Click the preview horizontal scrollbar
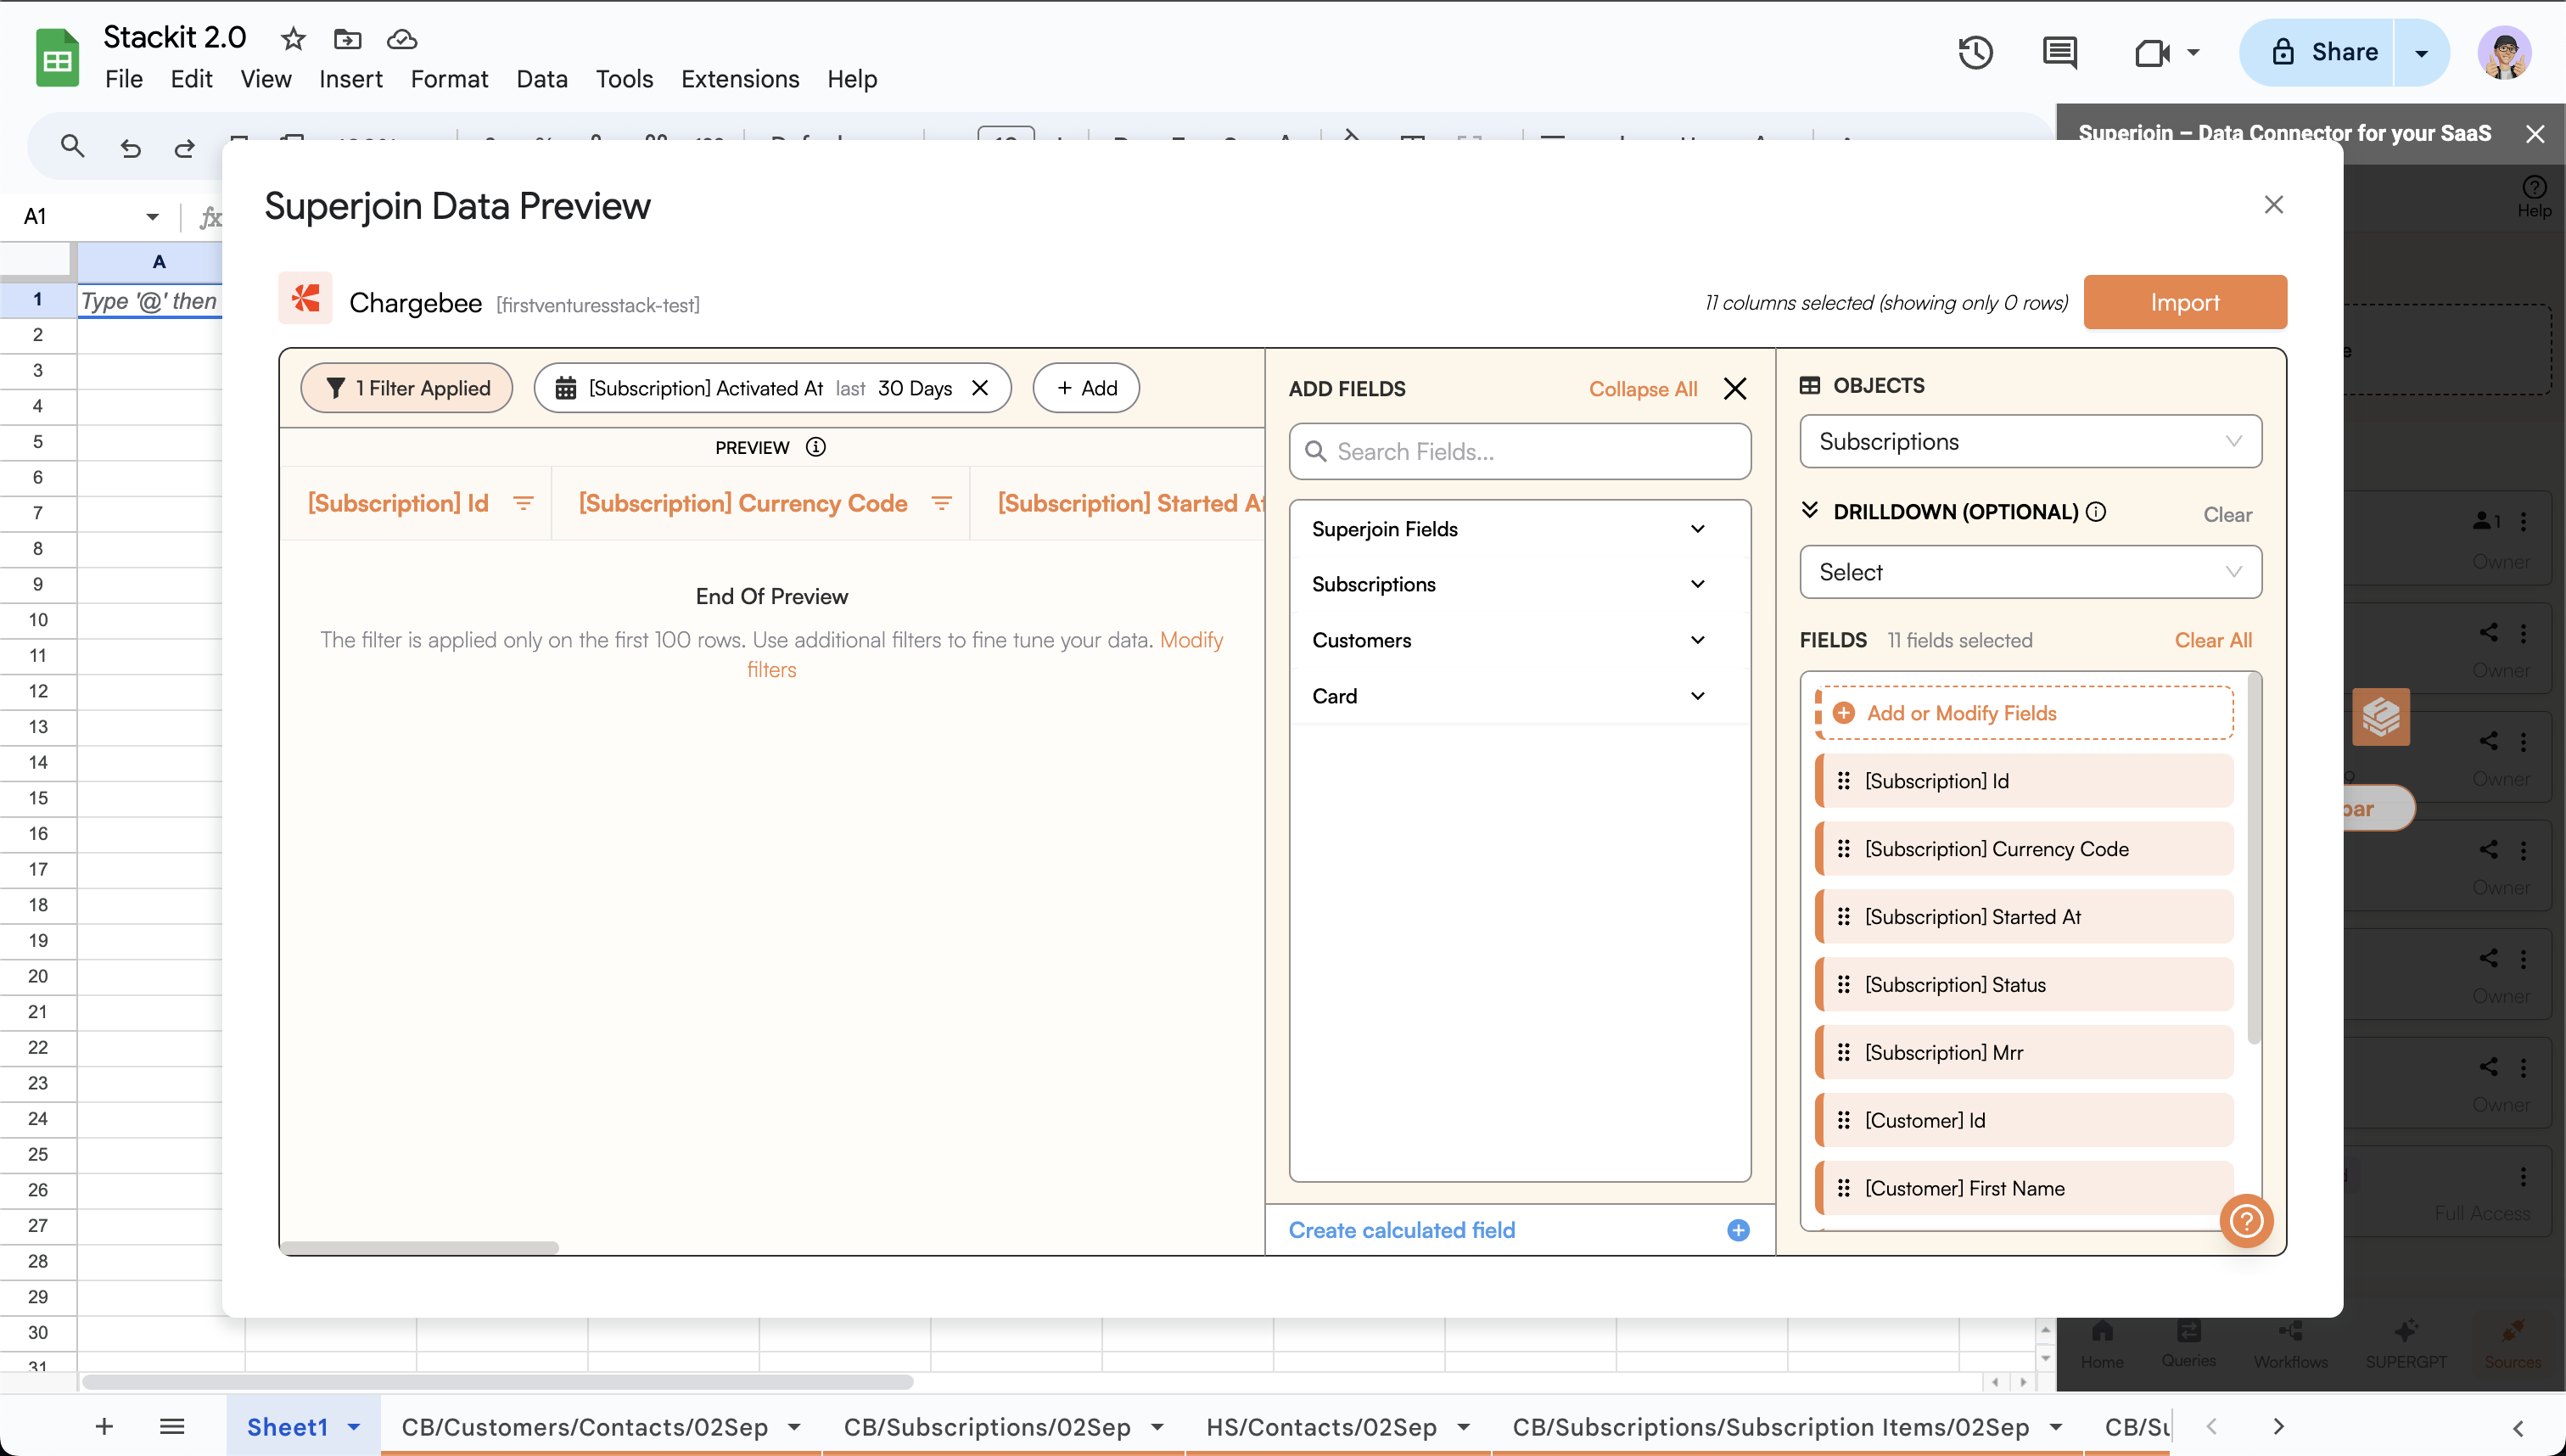 pos(420,1247)
